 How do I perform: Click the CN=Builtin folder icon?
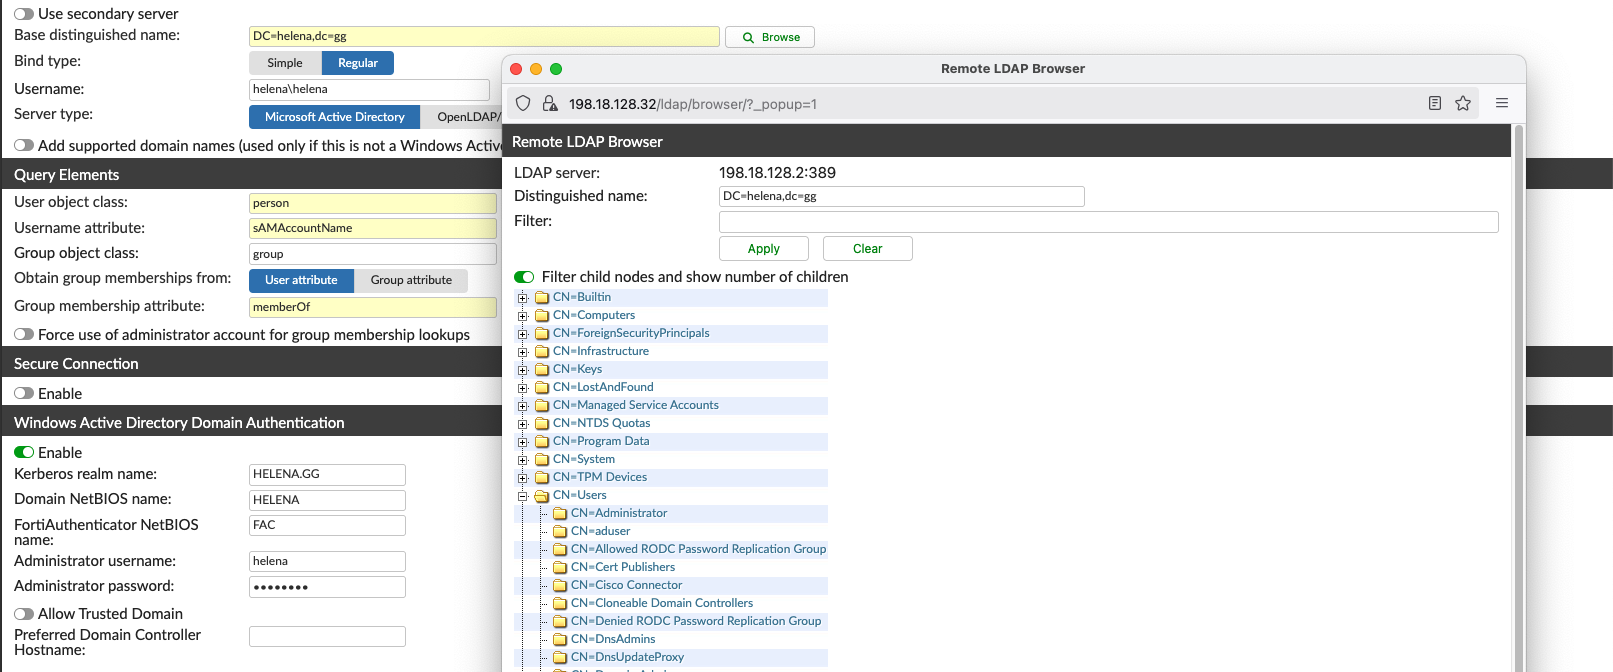click(542, 298)
